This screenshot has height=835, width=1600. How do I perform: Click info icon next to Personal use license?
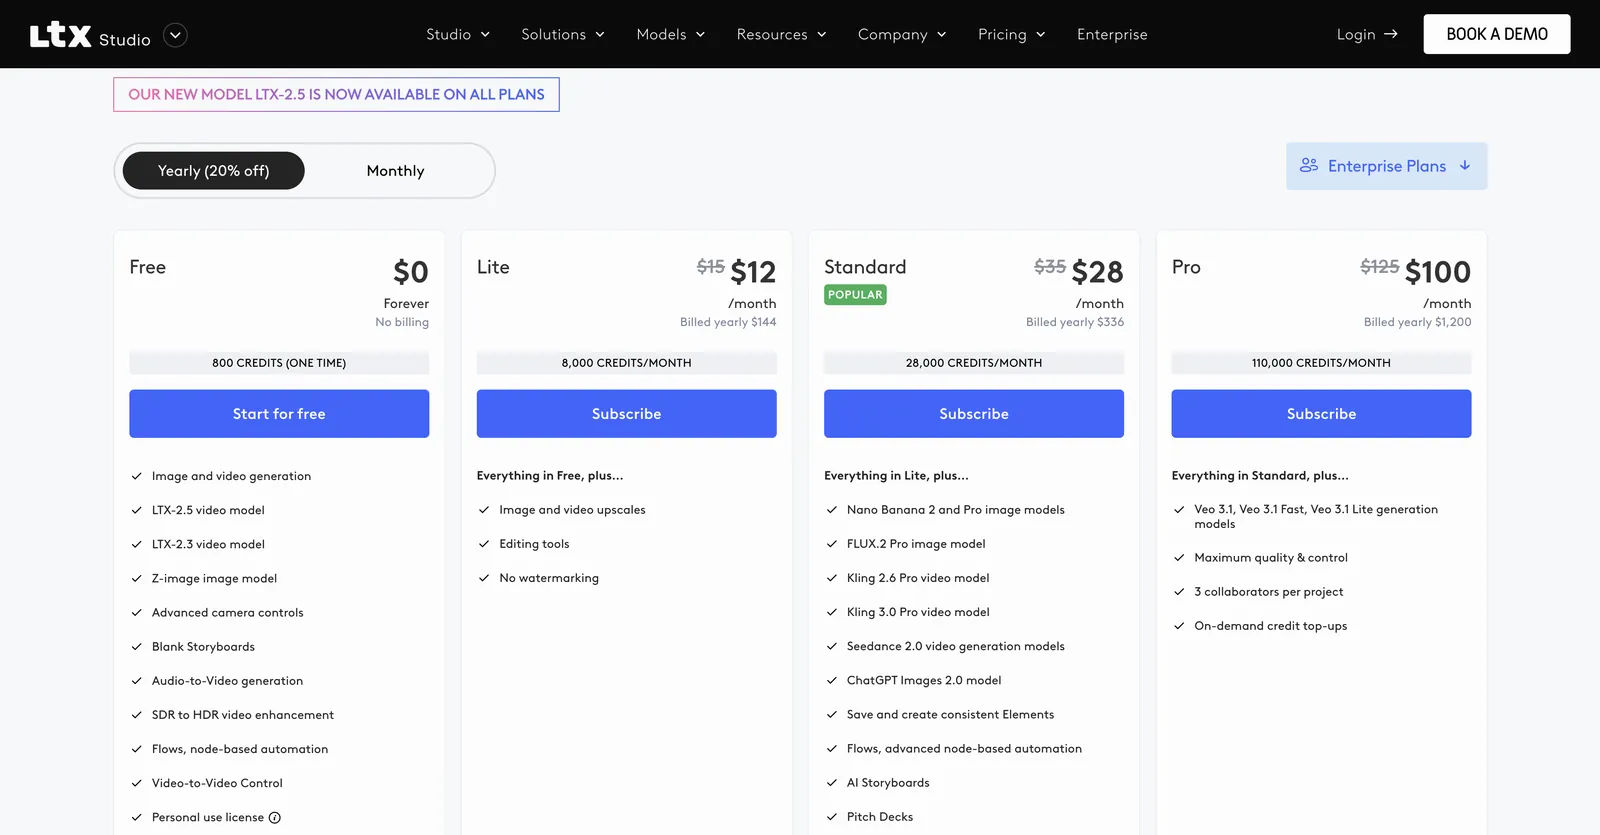pyautogui.click(x=275, y=818)
